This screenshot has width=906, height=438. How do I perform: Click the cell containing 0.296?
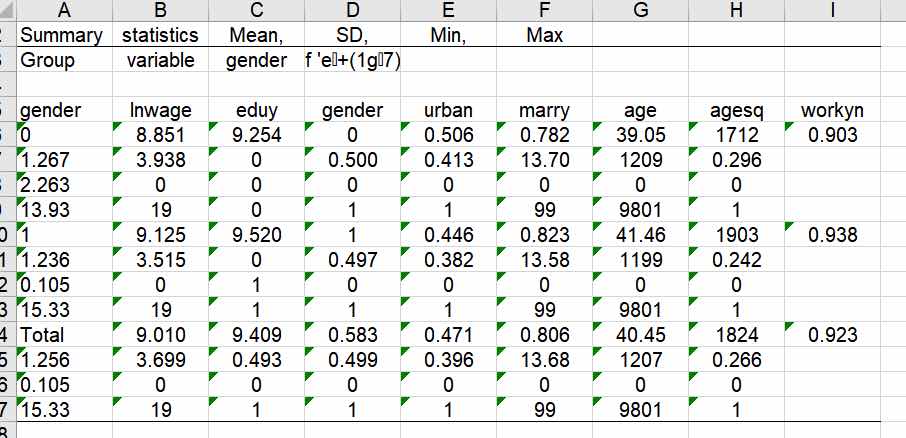coord(736,159)
